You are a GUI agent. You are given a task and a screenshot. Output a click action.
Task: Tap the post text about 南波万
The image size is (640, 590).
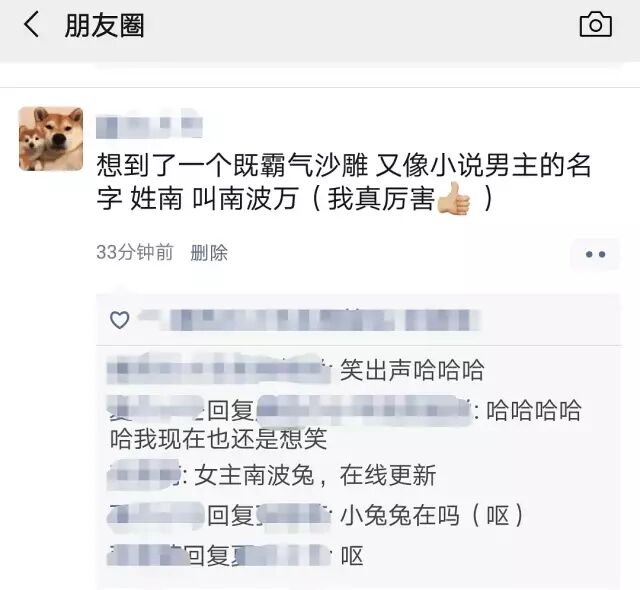click(x=344, y=182)
